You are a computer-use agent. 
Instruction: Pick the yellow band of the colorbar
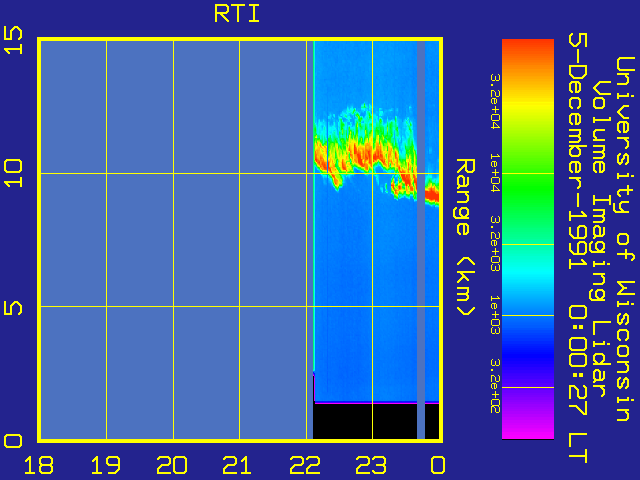[528, 104]
